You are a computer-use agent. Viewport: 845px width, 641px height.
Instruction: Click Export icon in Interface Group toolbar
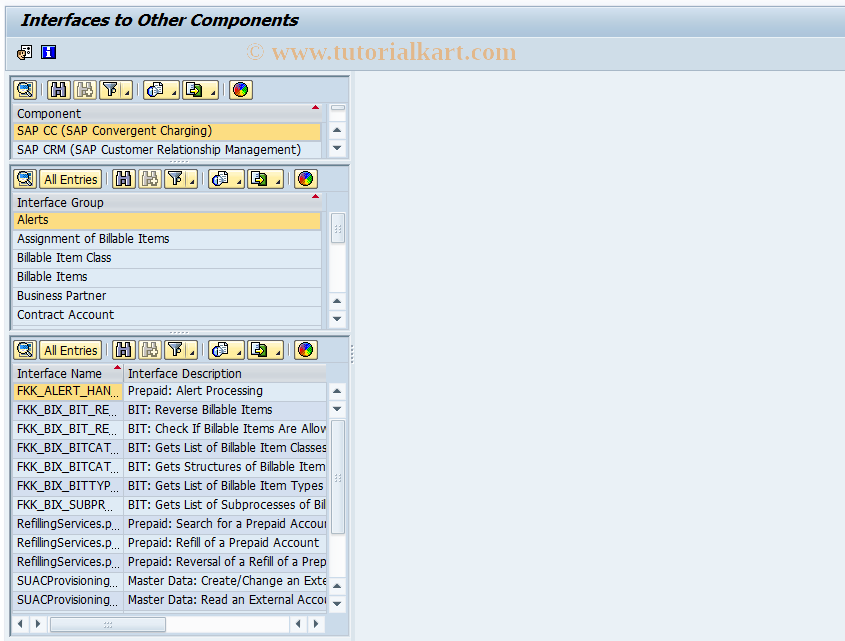click(259, 179)
